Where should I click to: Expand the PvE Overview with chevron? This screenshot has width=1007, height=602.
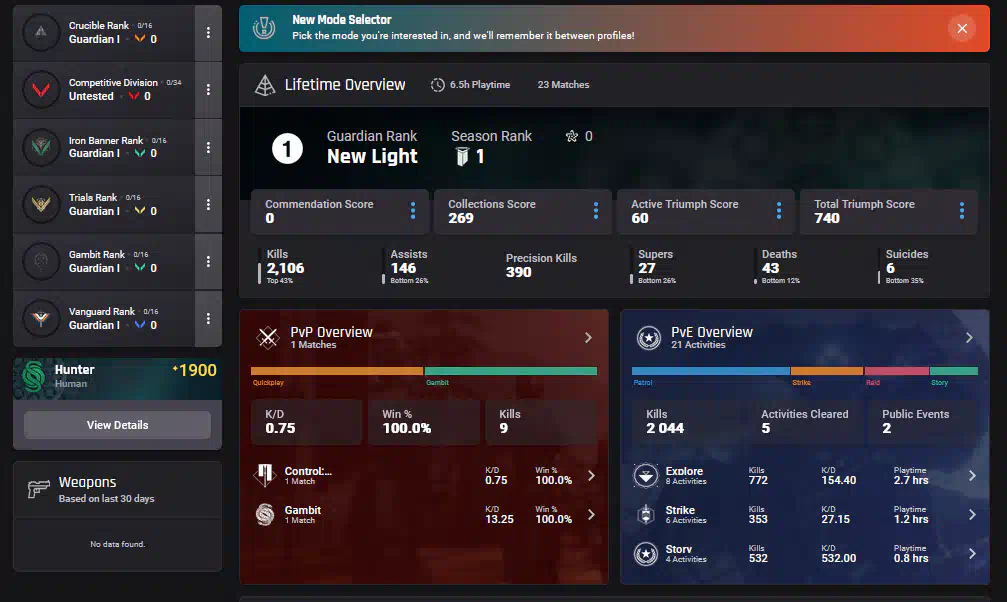click(x=969, y=337)
